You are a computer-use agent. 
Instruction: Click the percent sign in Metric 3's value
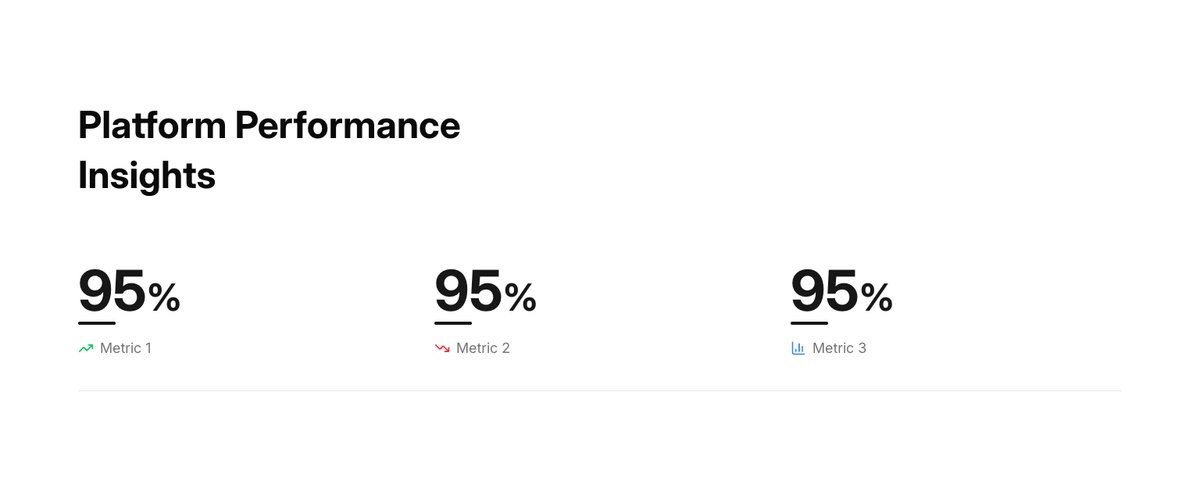[x=876, y=298]
